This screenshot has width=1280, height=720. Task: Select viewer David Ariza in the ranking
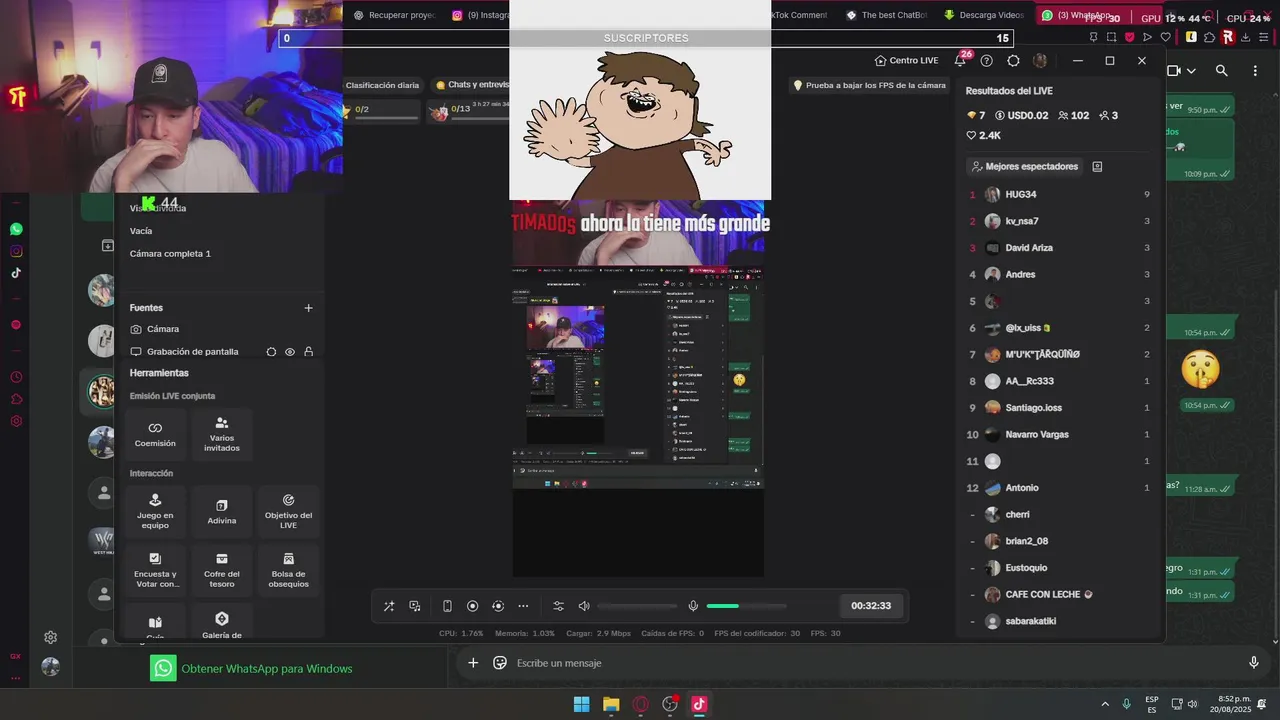tap(1059, 248)
